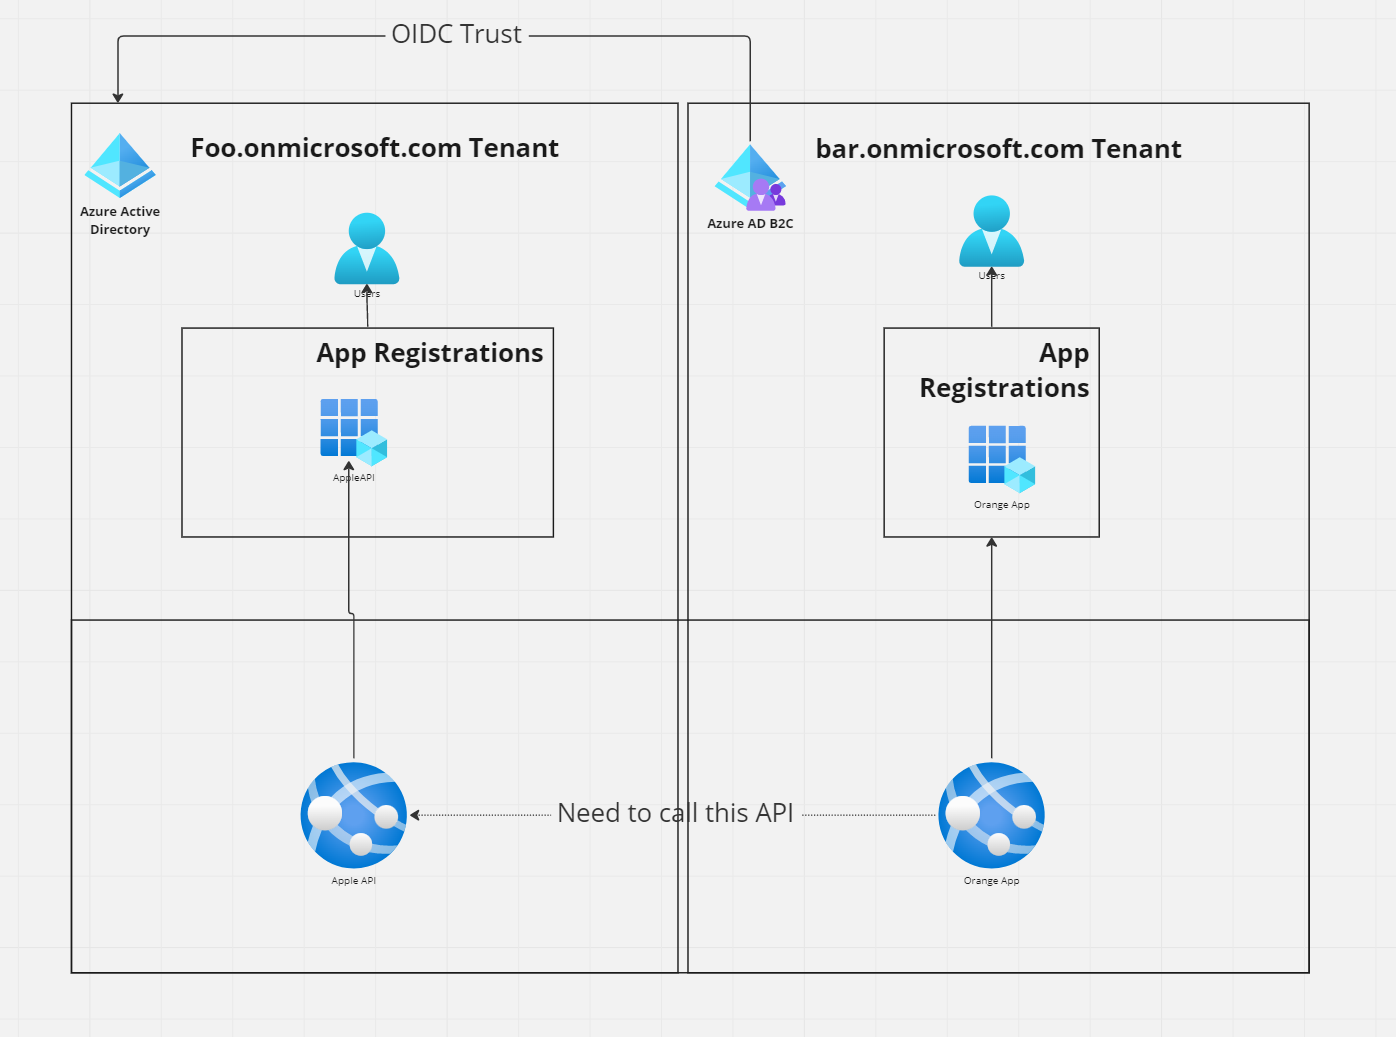
Task: Click the left App Registrations box header
Action: click(429, 352)
